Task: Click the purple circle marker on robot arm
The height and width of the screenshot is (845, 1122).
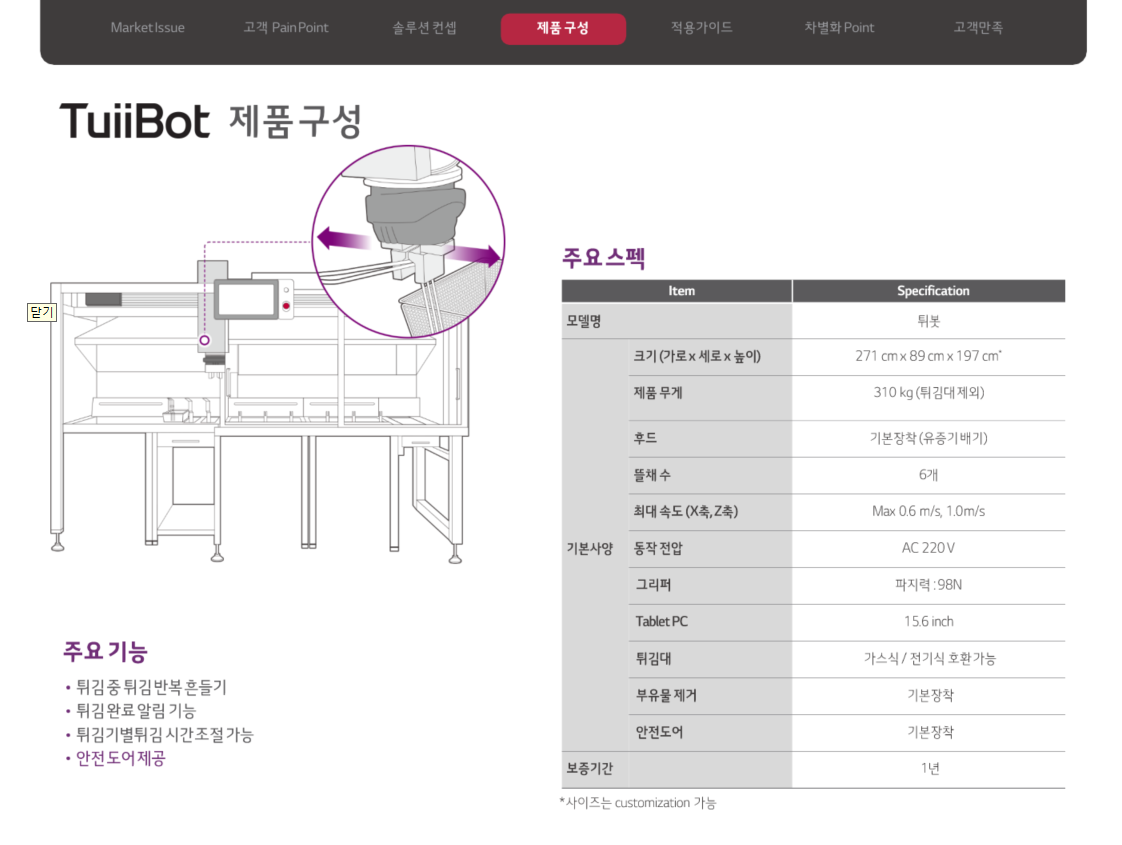Action: pos(205,341)
